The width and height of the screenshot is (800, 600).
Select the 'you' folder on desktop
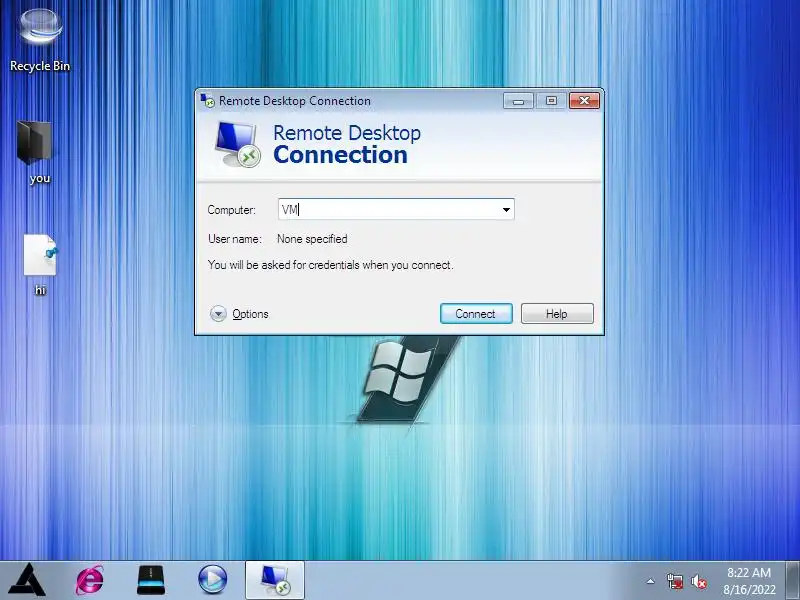[x=36, y=152]
